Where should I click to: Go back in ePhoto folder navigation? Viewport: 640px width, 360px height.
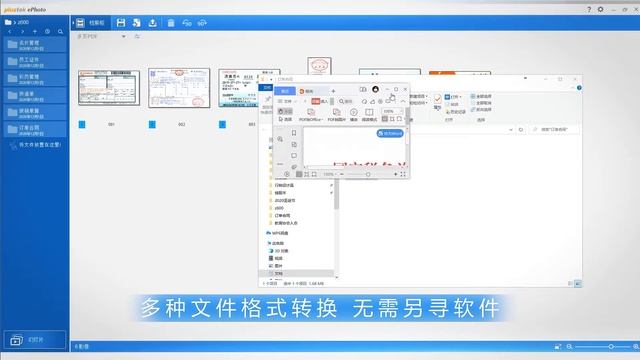pos(9,31)
